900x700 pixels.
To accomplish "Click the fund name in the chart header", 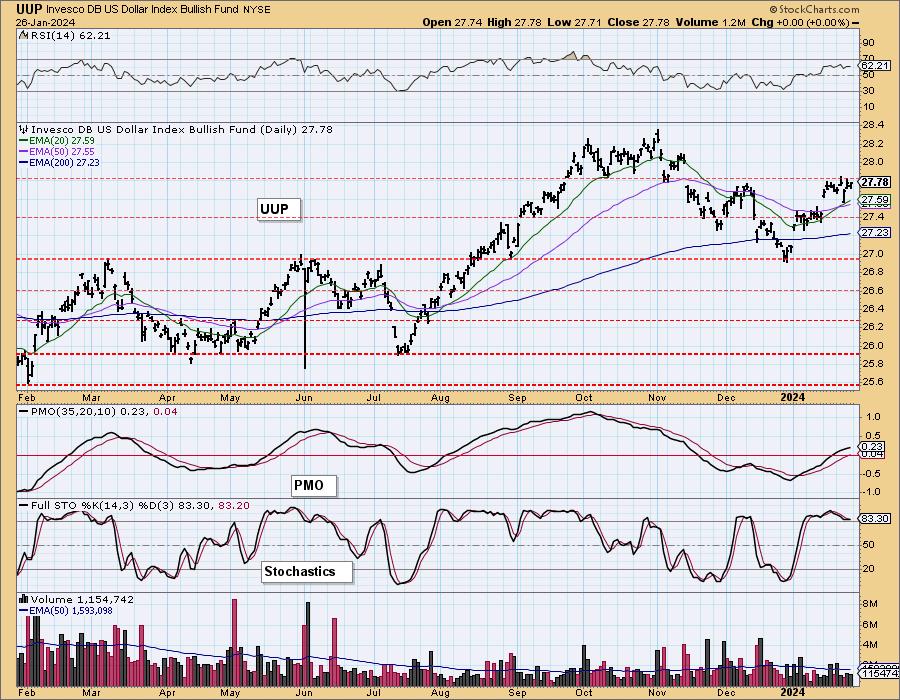I will tap(143, 9).
